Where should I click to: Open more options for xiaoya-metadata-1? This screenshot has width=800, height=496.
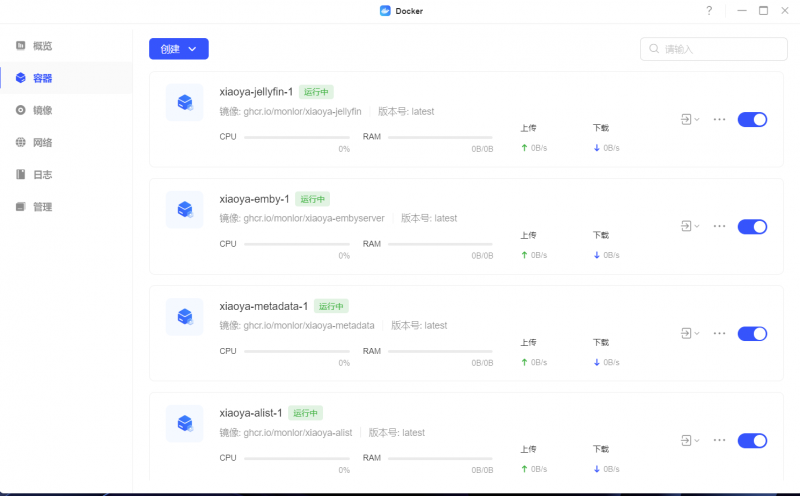coord(719,333)
